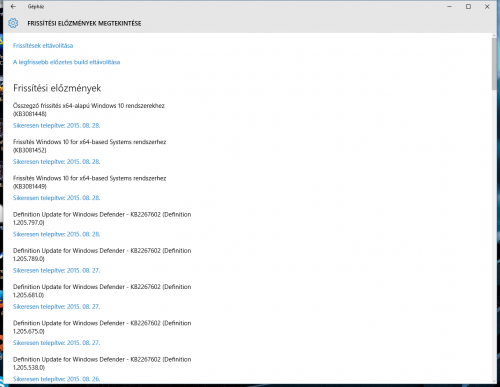Screen dimensions: 500x387
Task: Open the install status link under KB3081452
Action: (x=56, y=162)
